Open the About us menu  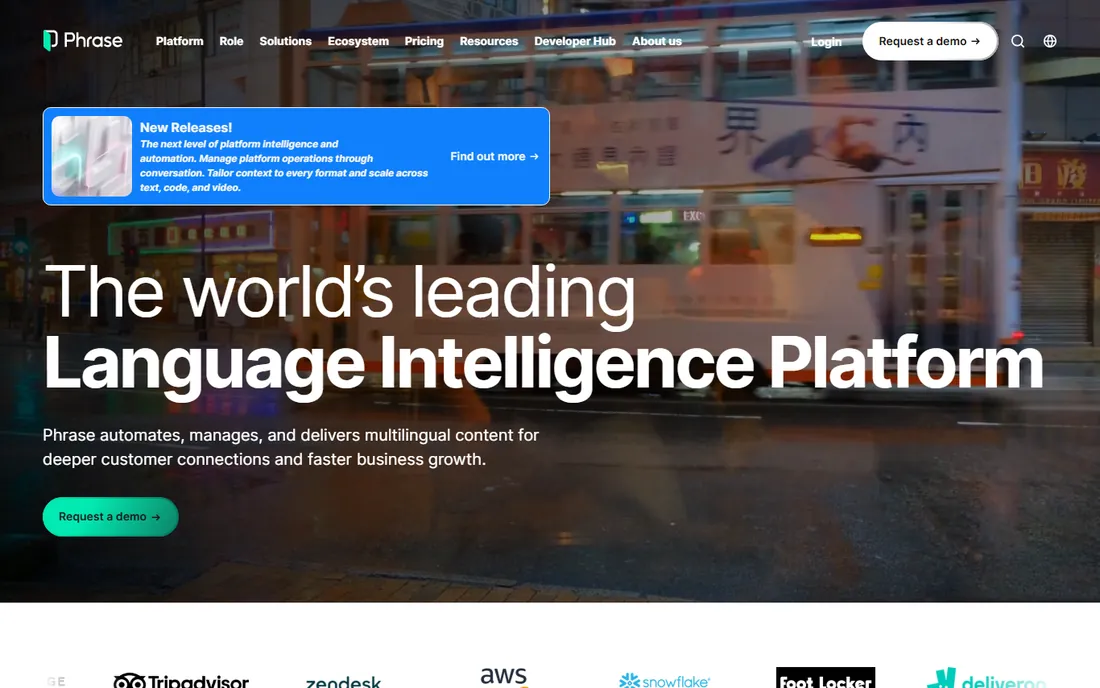click(x=657, y=41)
